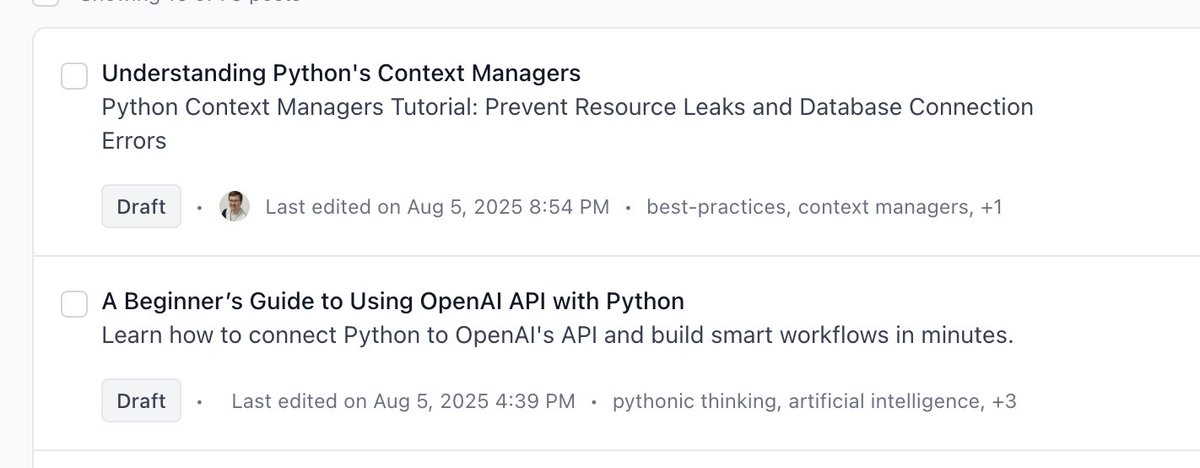Open the post Understanding Python's Context Managers
Image resolution: width=1200 pixels, height=468 pixels.
(341, 74)
